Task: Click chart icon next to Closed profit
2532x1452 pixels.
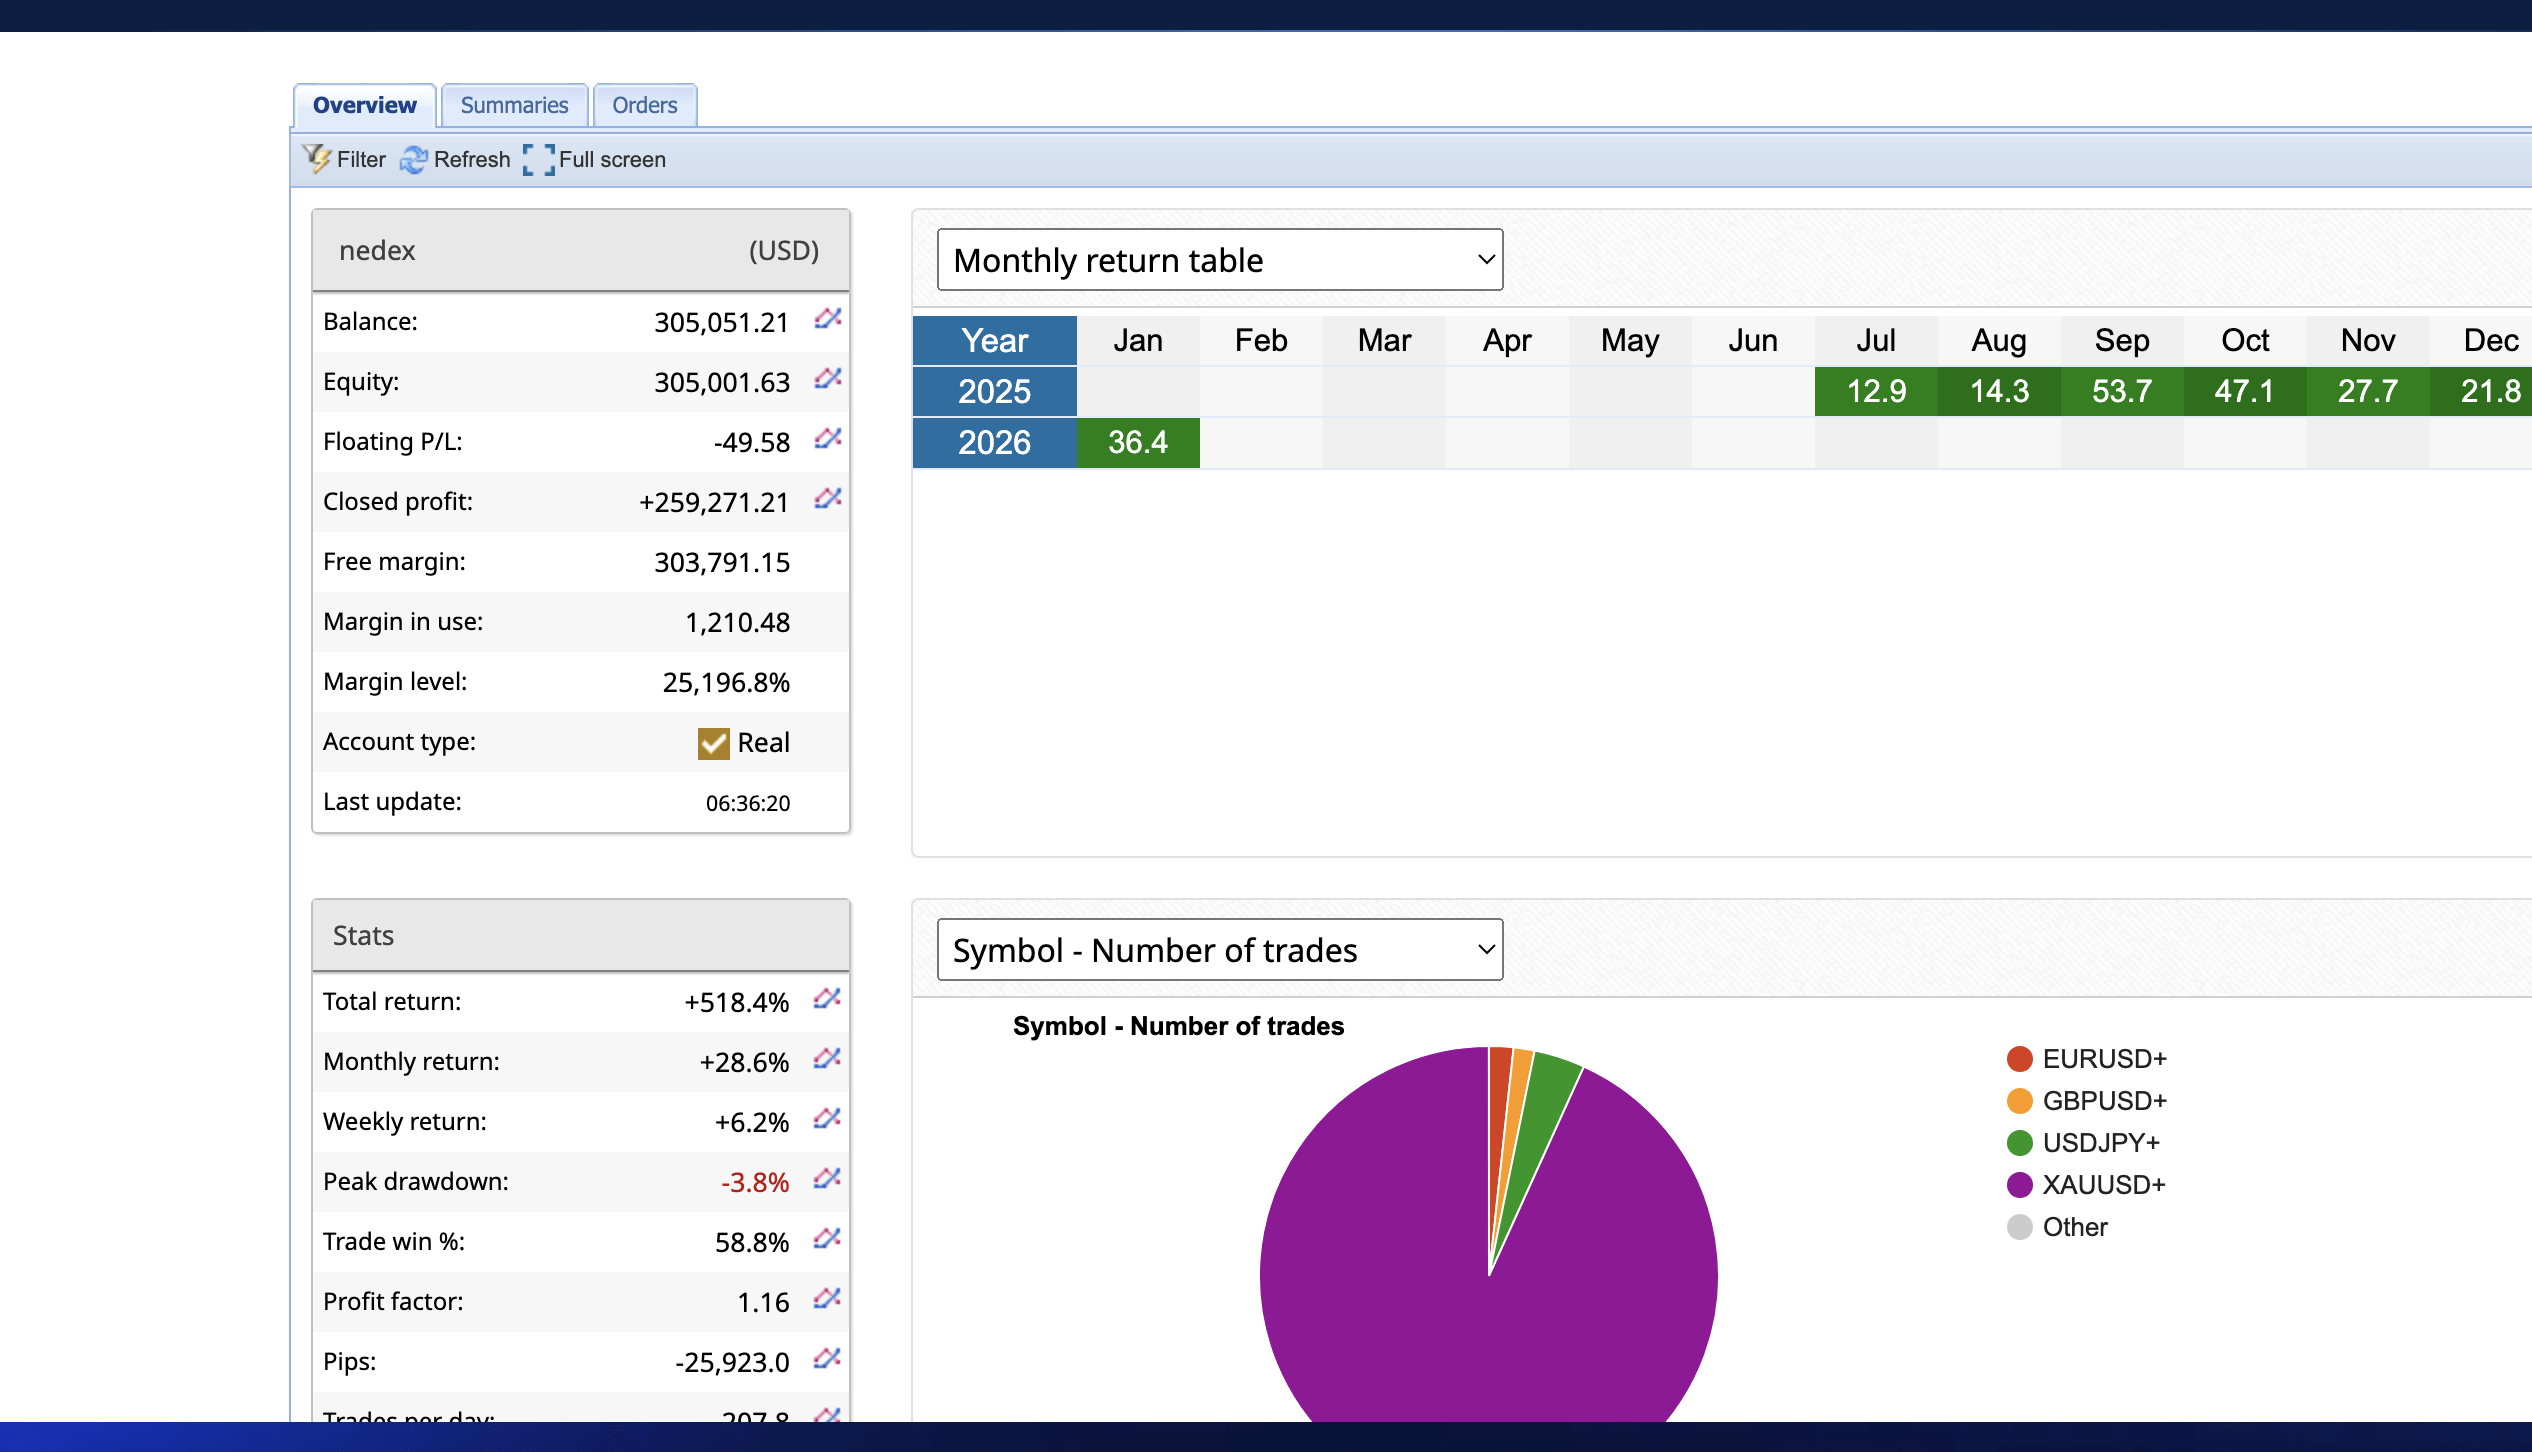Action: (x=827, y=499)
